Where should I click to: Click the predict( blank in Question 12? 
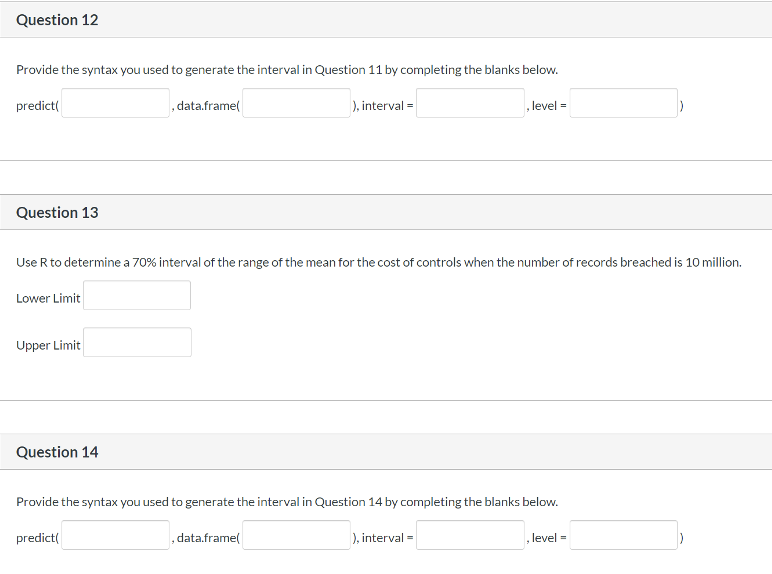[116, 104]
